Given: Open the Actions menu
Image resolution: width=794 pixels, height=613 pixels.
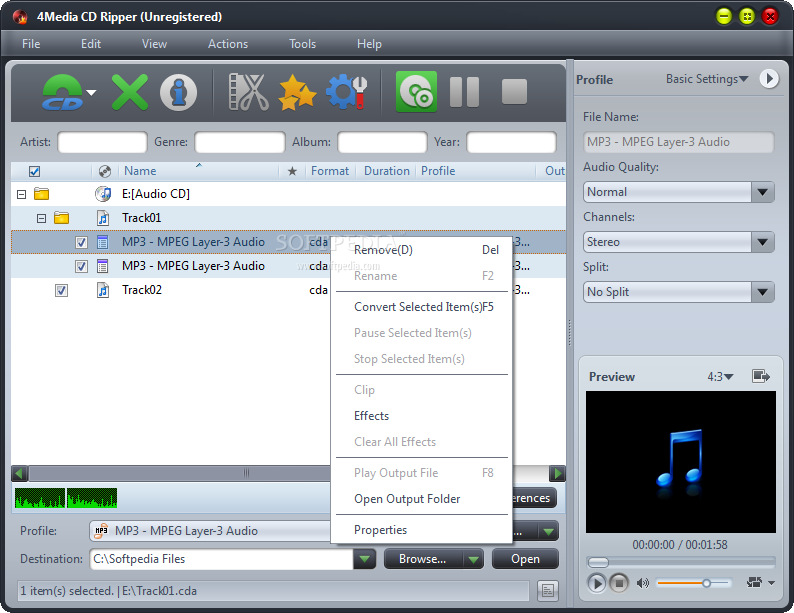Looking at the screenshot, I should tap(228, 44).
